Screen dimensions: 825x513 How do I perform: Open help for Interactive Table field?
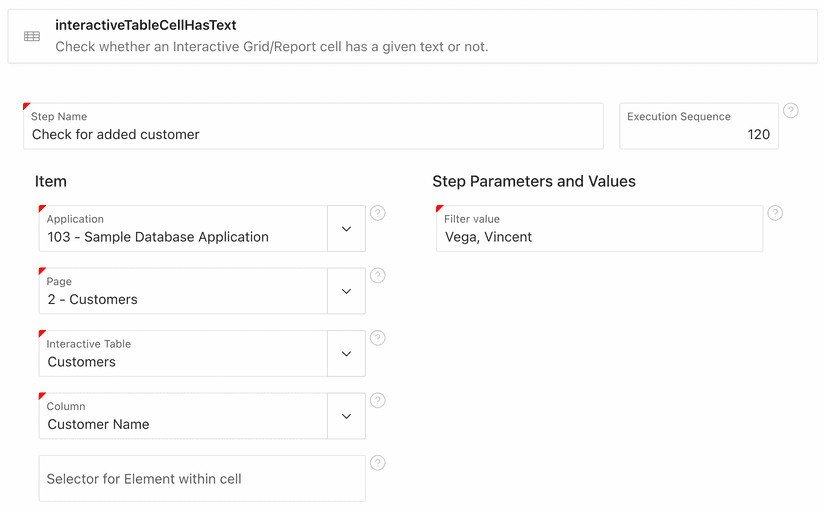point(378,338)
